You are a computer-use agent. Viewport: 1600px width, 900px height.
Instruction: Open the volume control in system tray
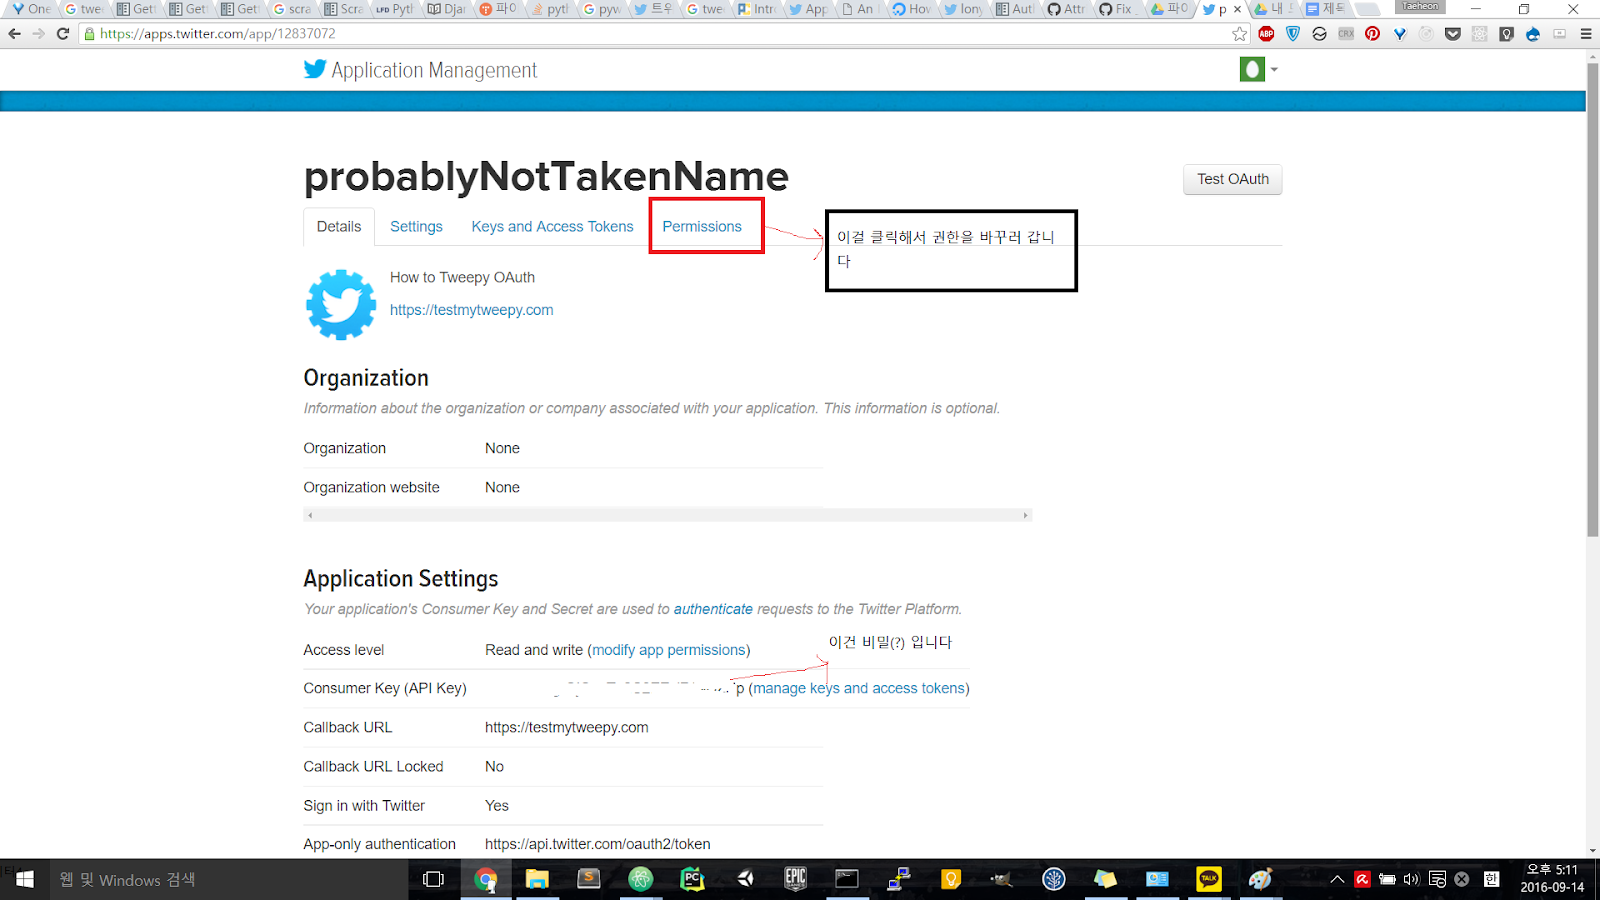[x=1411, y=879]
